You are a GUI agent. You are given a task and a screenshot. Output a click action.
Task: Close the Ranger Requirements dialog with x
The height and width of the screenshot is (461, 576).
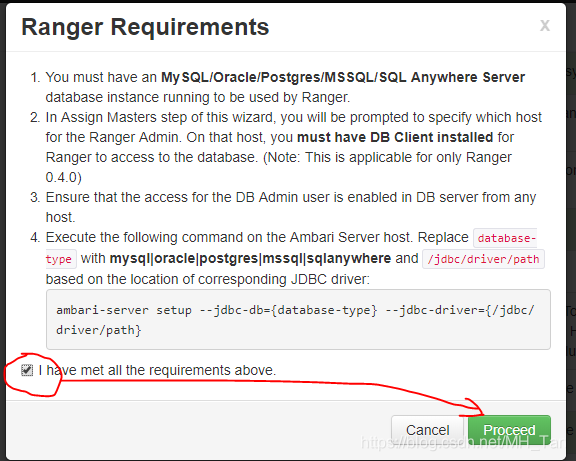coord(545,26)
